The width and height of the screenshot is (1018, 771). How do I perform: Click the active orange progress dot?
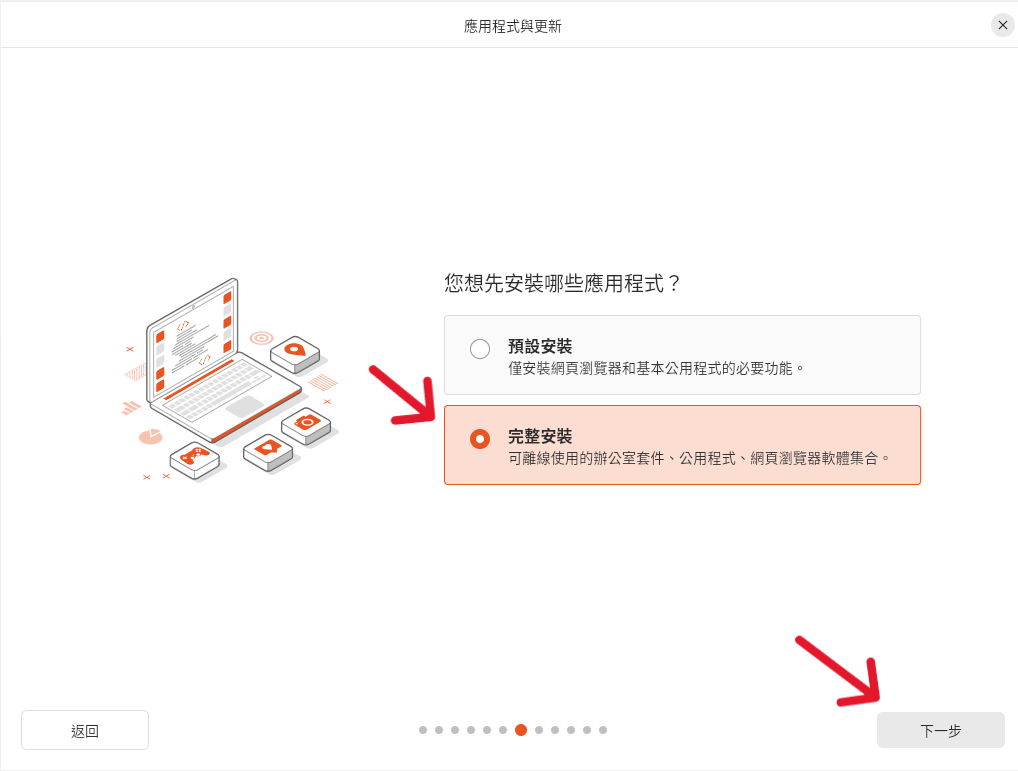click(521, 730)
